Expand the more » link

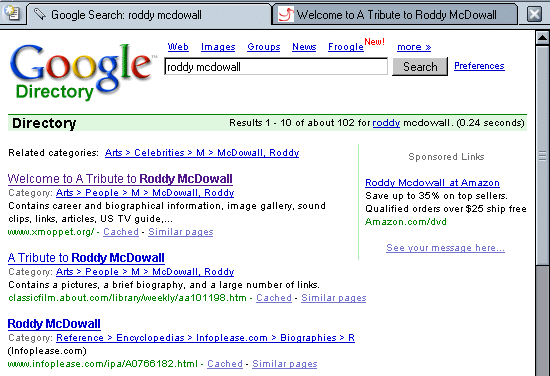(x=414, y=47)
